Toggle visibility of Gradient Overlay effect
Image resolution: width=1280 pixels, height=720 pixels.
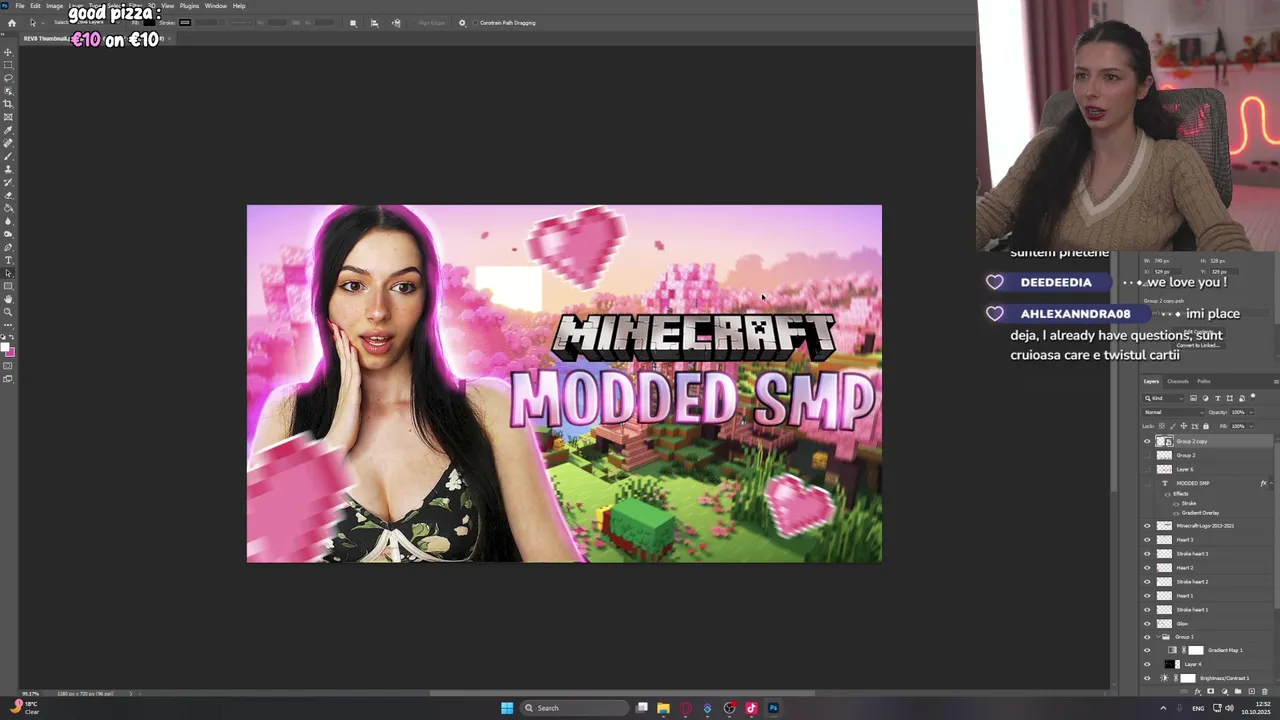(x=1176, y=513)
